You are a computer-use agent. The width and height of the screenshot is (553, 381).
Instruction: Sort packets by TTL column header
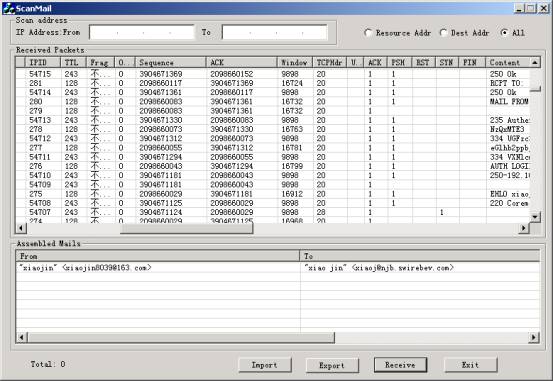74,62
